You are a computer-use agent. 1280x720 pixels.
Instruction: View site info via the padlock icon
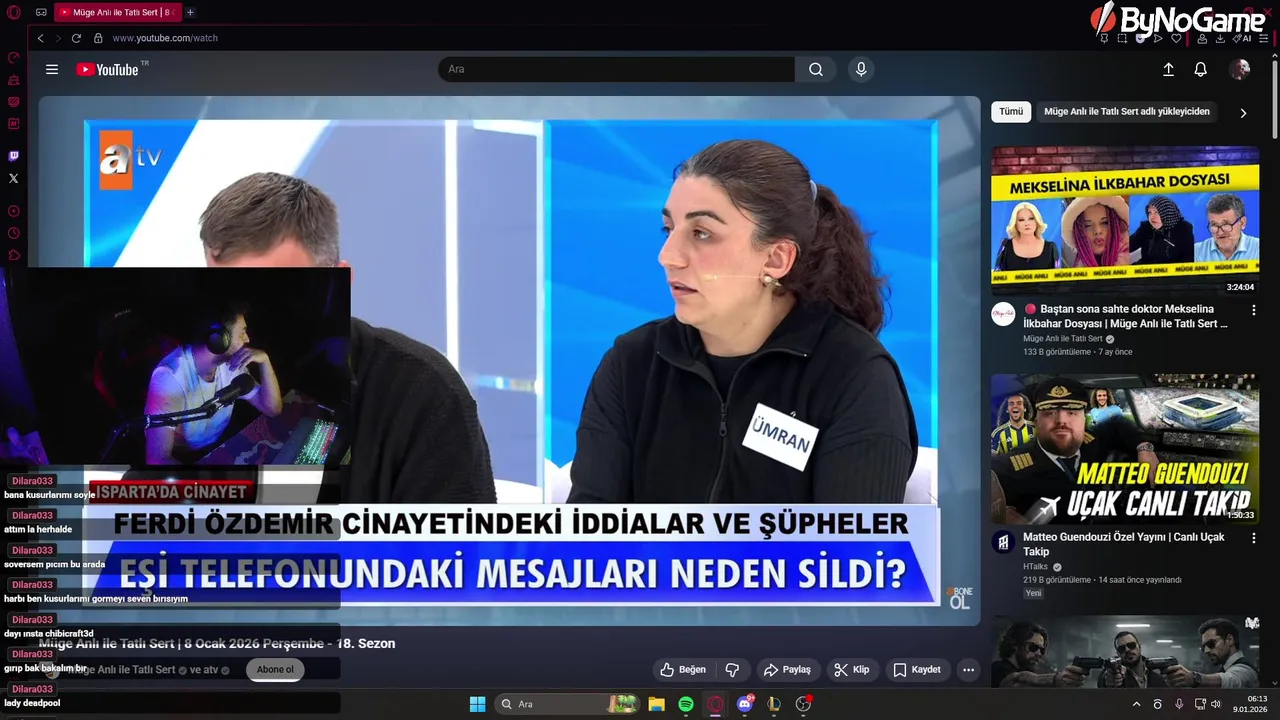pyautogui.click(x=98, y=38)
